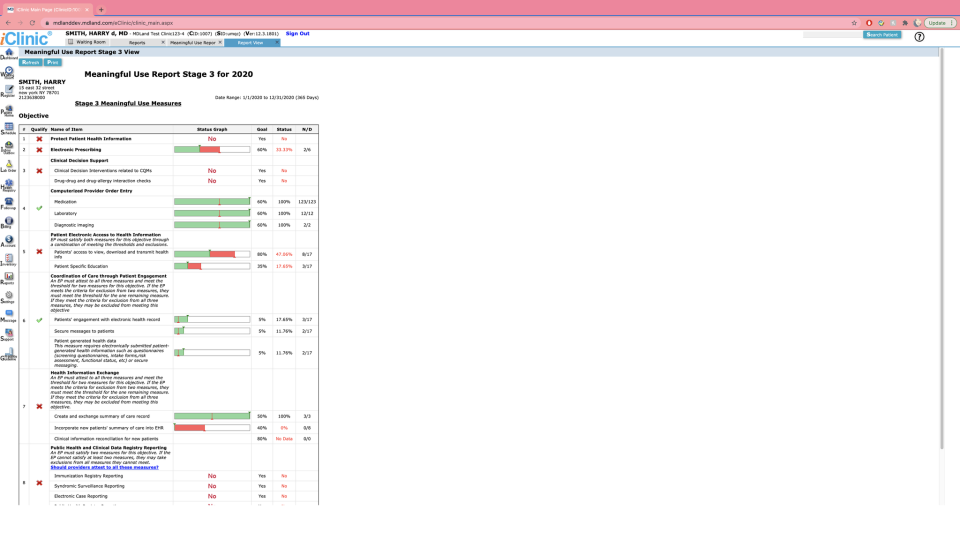Click the Patient Specific Education status bar
The image size is (960, 540).
[x=212, y=266]
